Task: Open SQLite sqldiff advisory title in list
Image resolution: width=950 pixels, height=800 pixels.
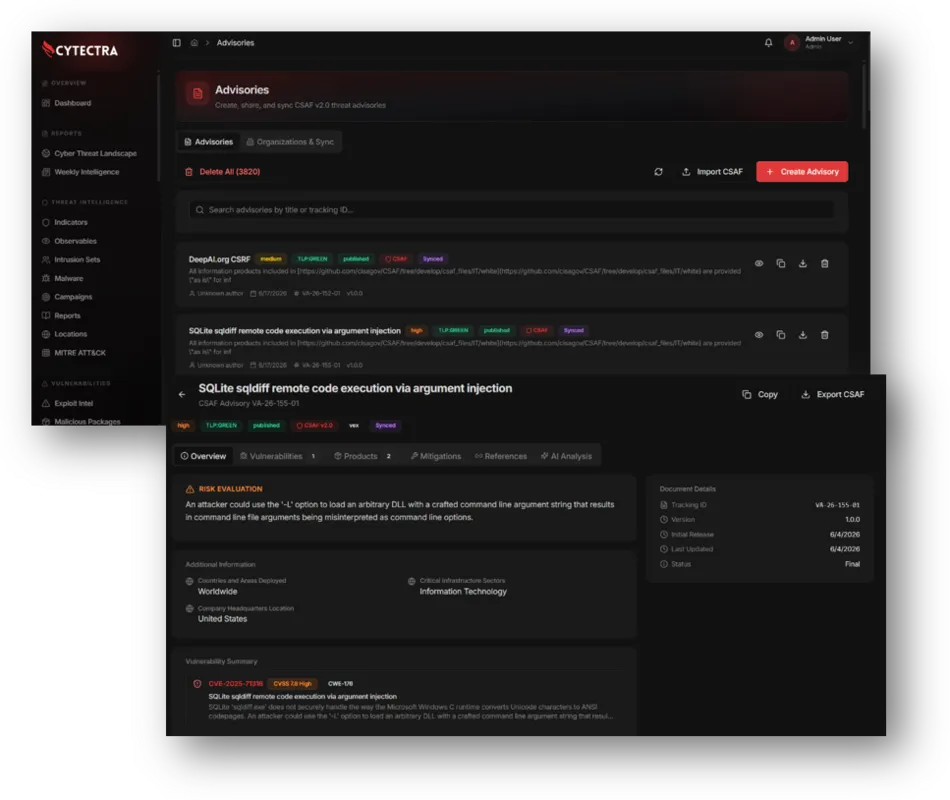Action: tap(294, 331)
